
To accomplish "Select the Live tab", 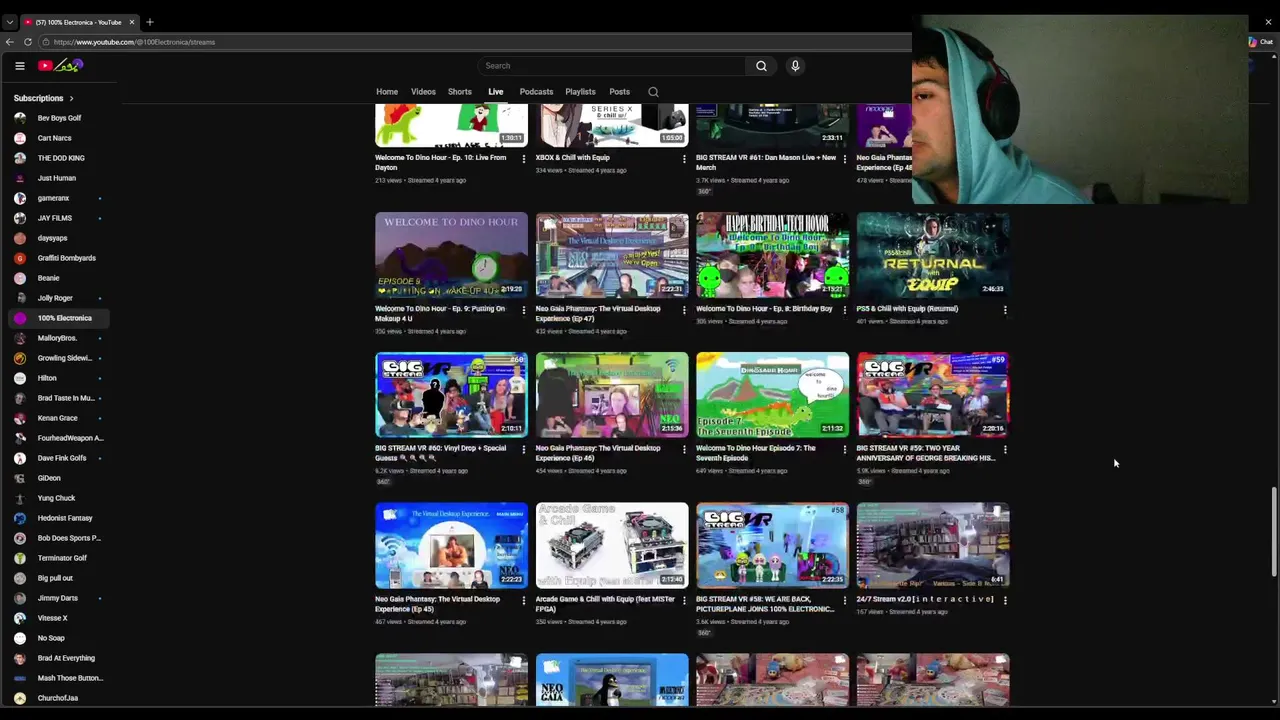I will [496, 92].
